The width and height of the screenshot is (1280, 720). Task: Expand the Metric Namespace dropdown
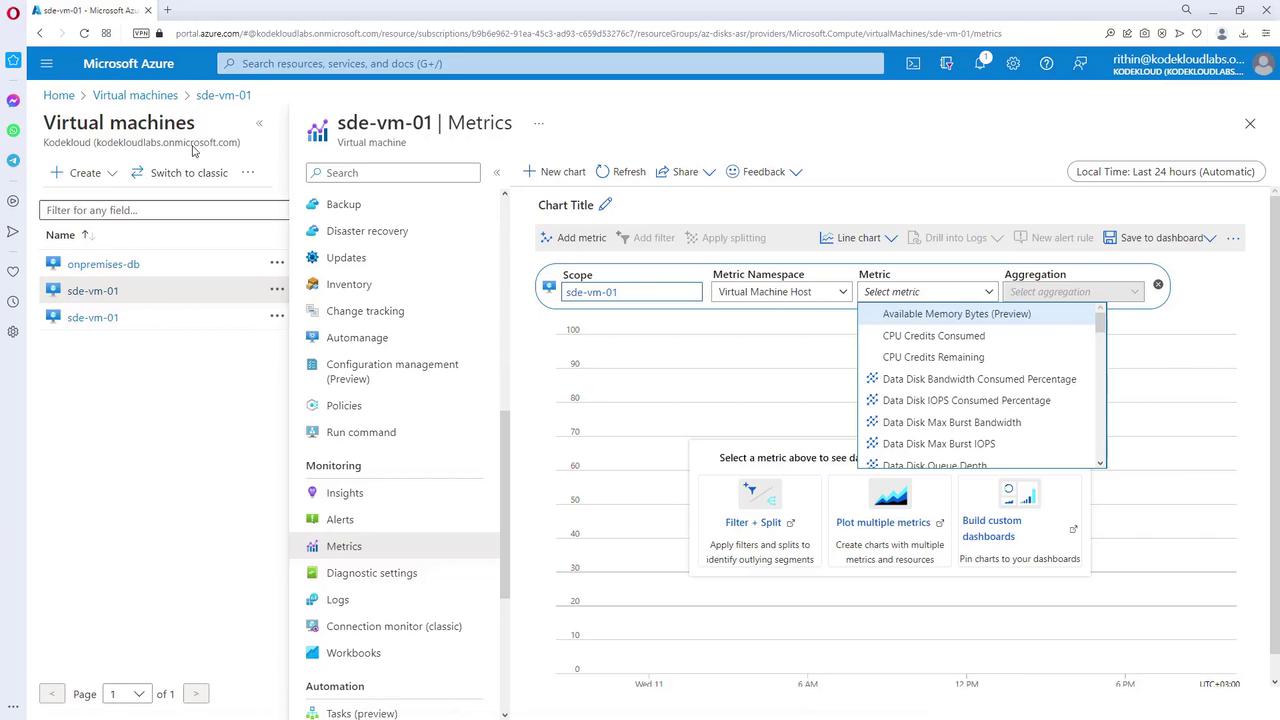pyautogui.click(x=781, y=292)
